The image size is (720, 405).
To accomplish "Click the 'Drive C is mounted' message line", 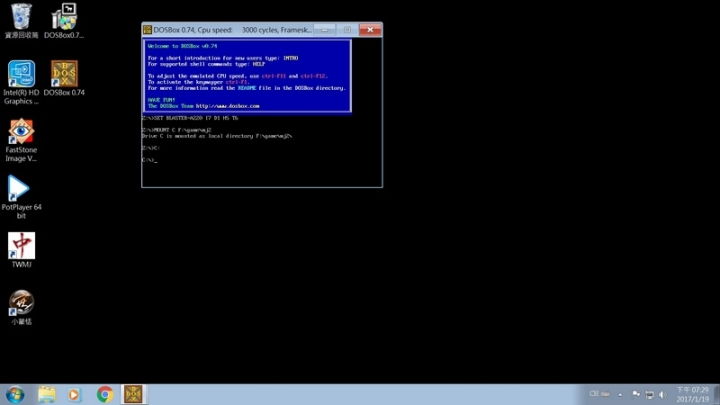I will click(217, 136).
